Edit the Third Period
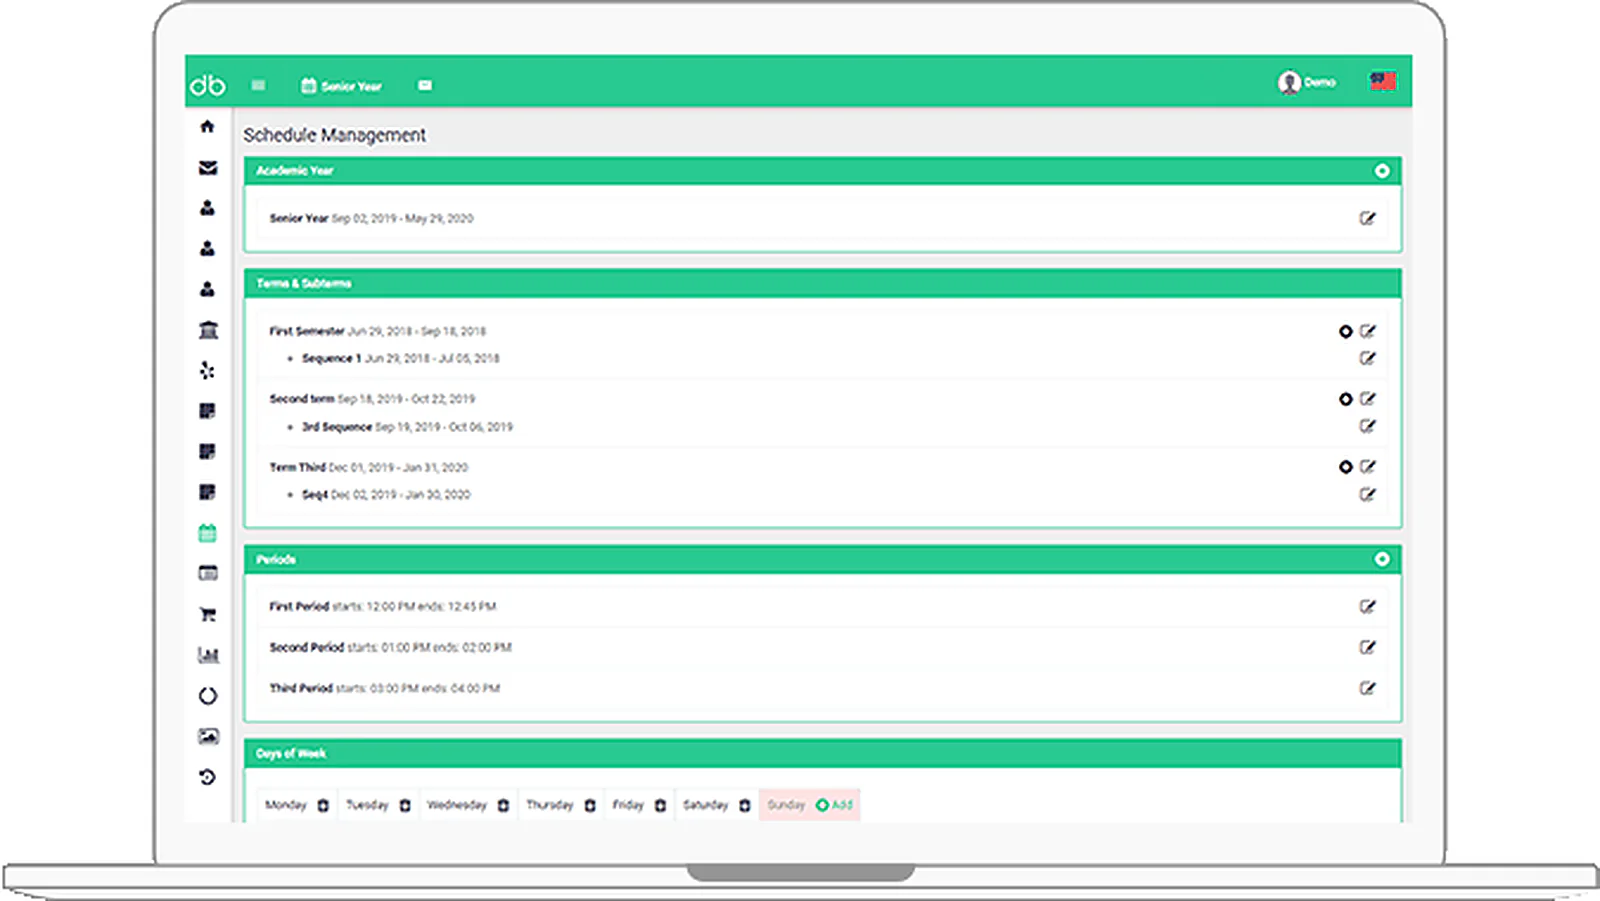Viewport: 1600px width, 901px height. 1367,688
